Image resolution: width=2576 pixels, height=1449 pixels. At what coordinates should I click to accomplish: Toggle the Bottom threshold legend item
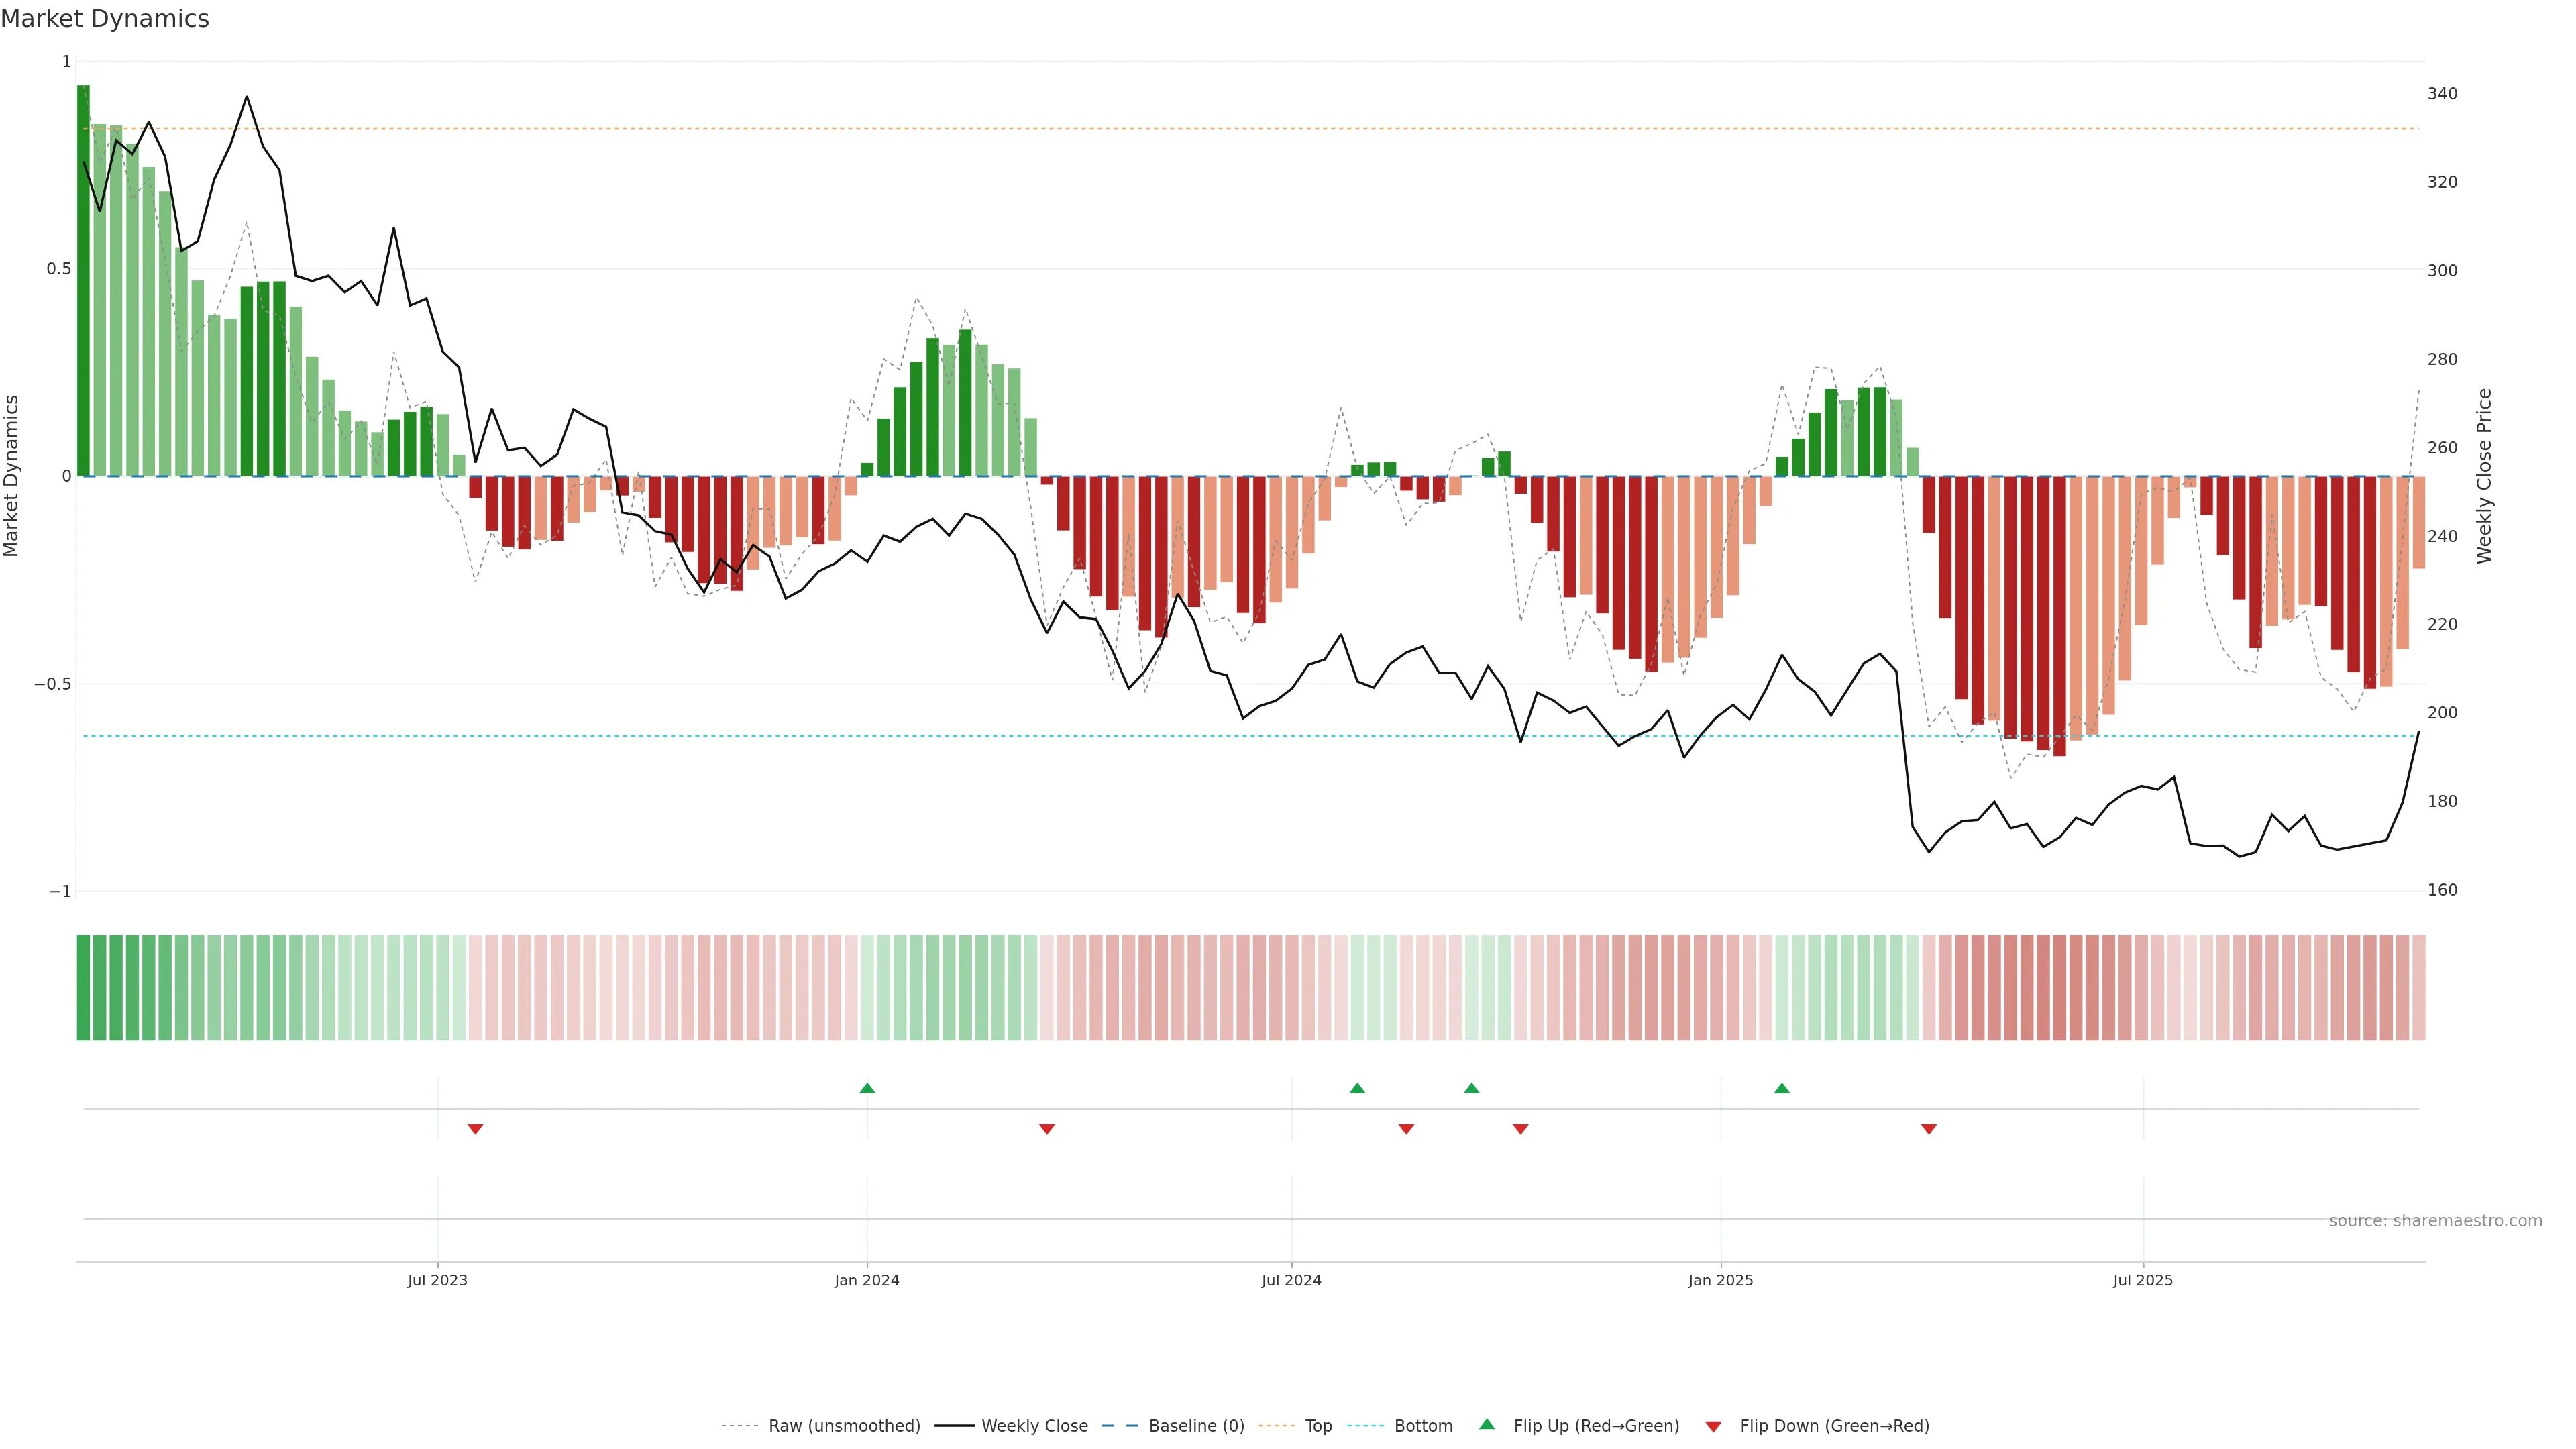click(1423, 1426)
